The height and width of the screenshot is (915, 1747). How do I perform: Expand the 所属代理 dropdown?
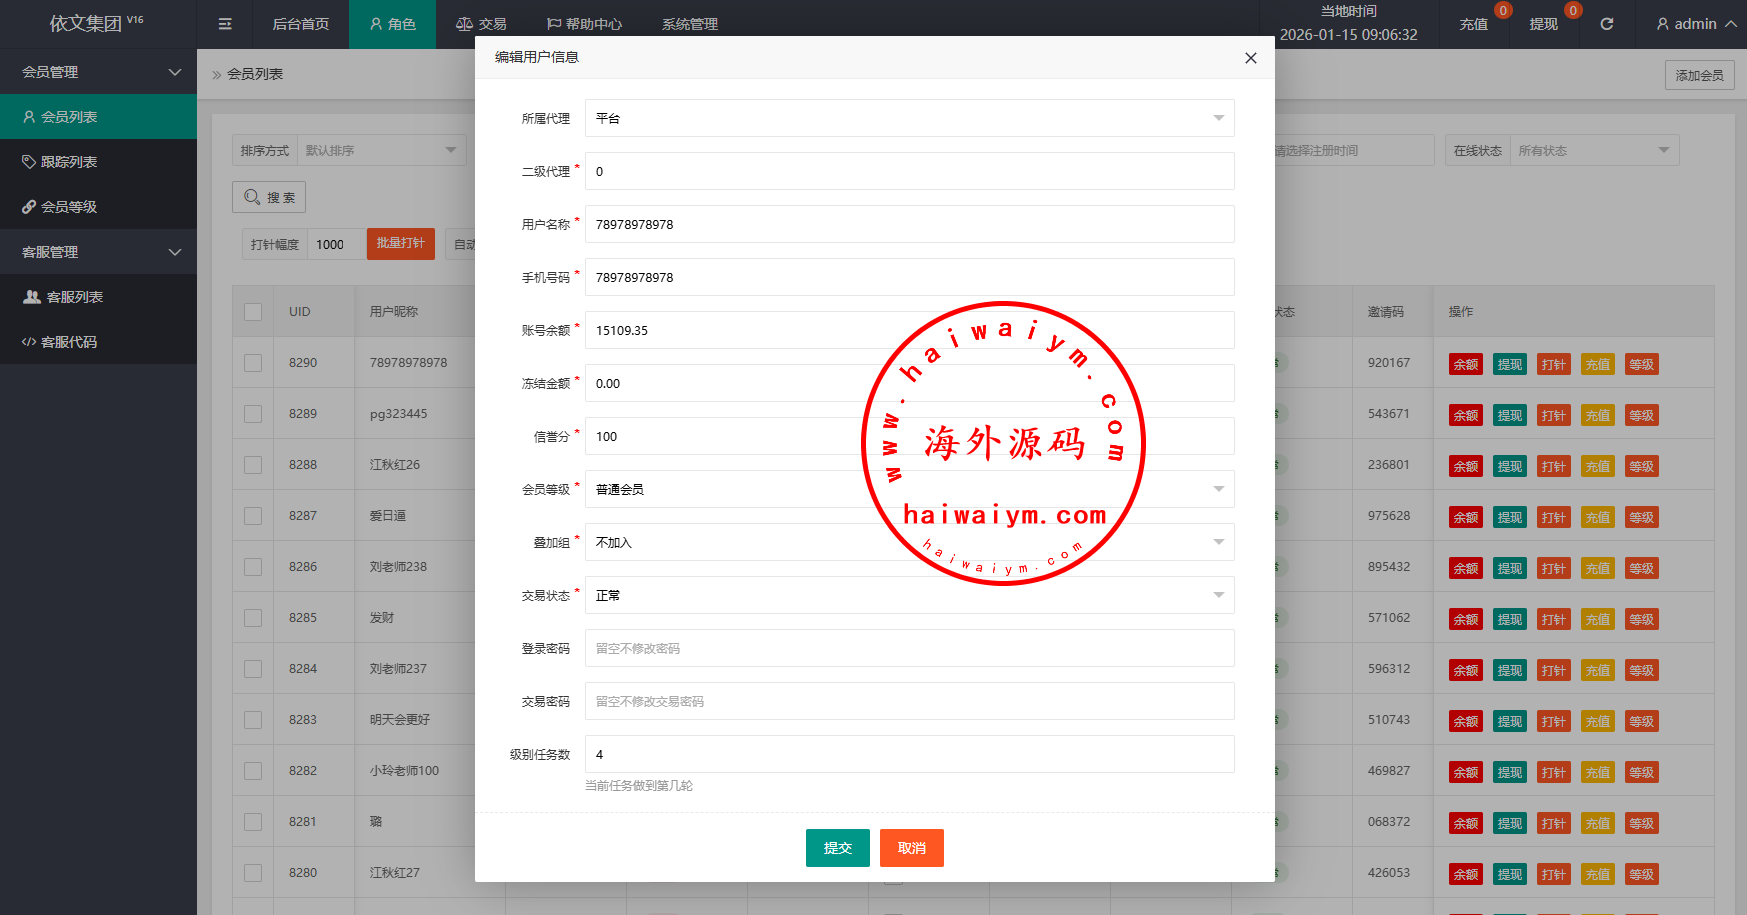[909, 118]
